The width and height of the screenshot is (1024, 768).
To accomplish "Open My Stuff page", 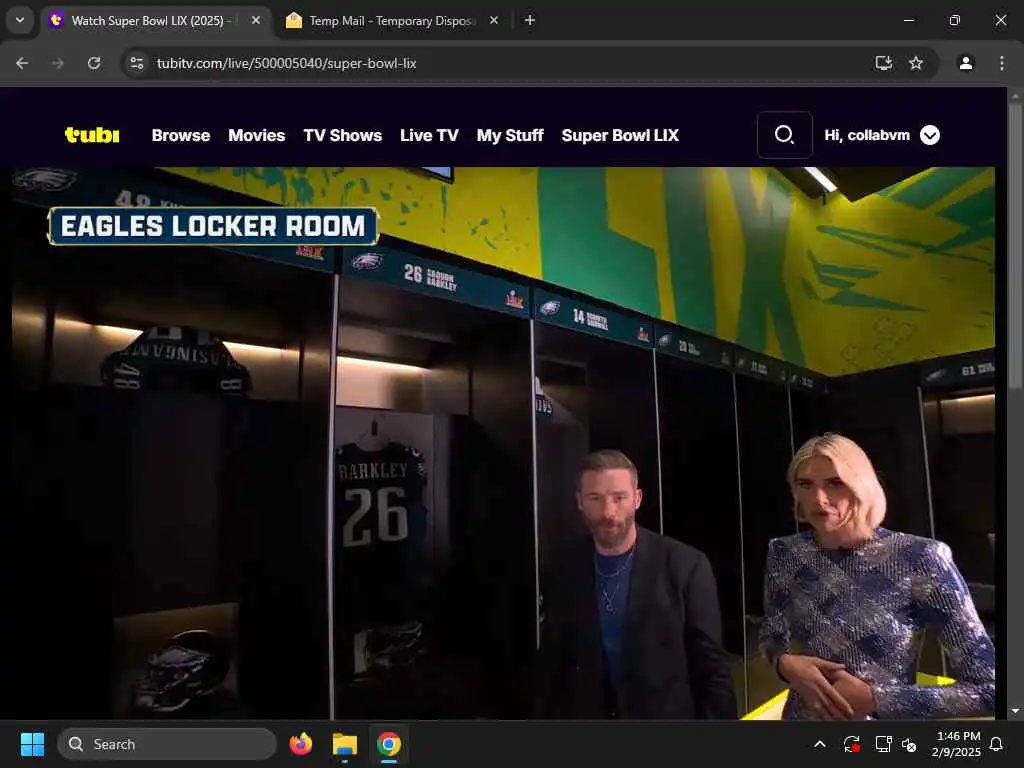I will (510, 135).
